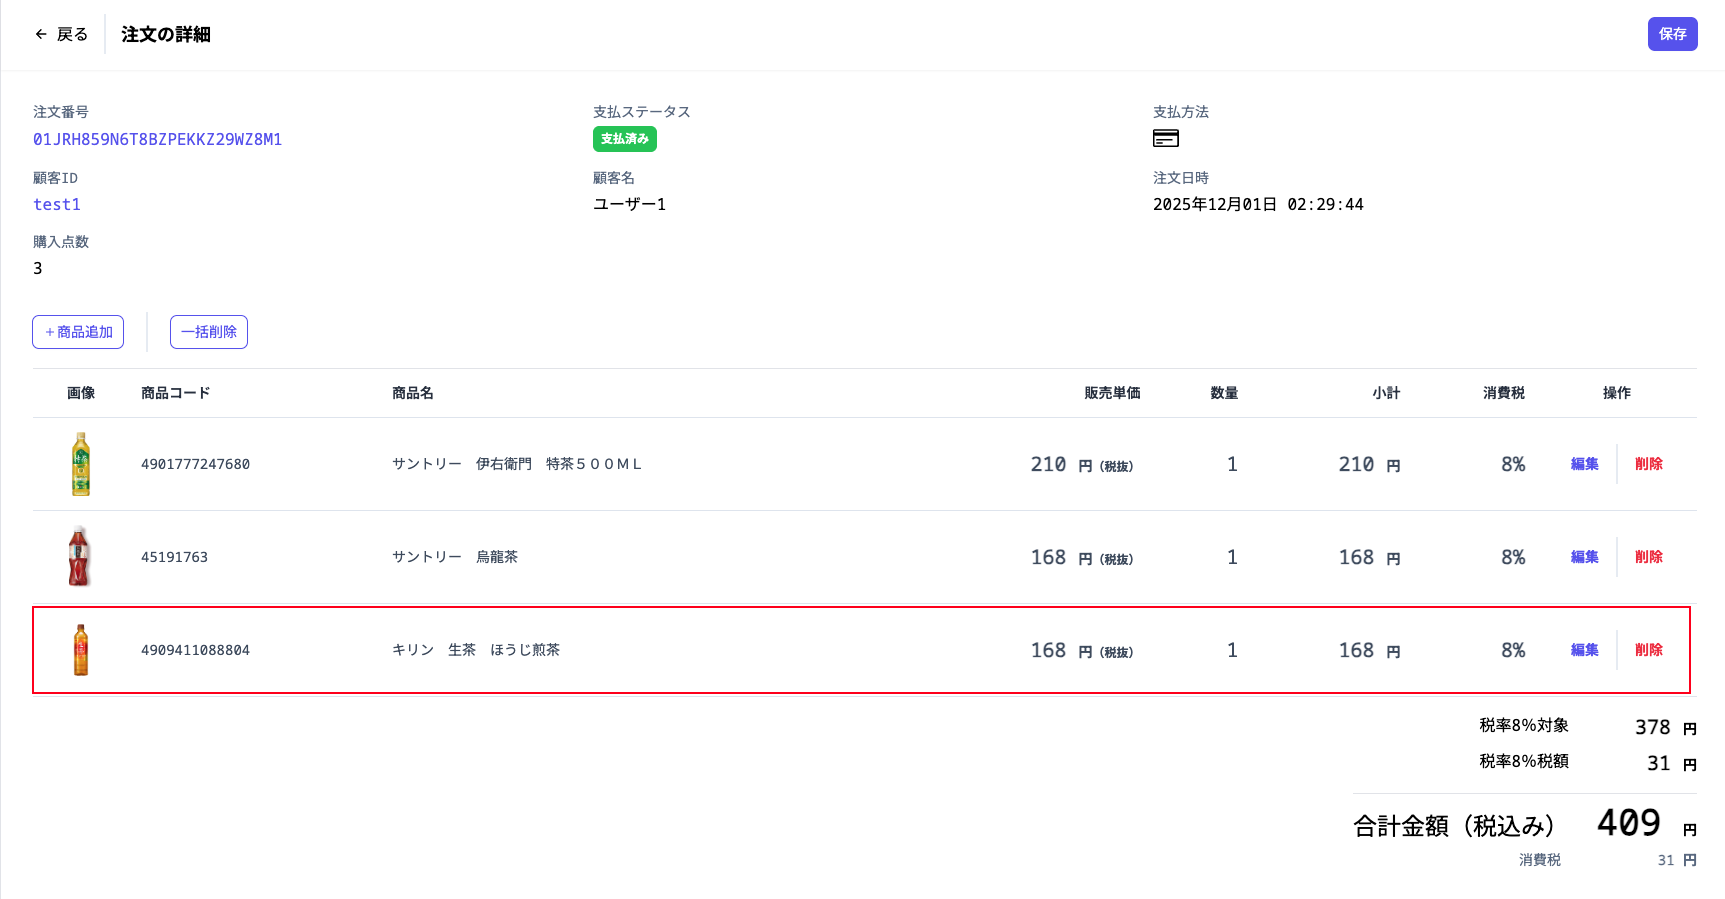Click product name サントリー 烏龍茶
The image size is (1725, 899).
point(455,557)
